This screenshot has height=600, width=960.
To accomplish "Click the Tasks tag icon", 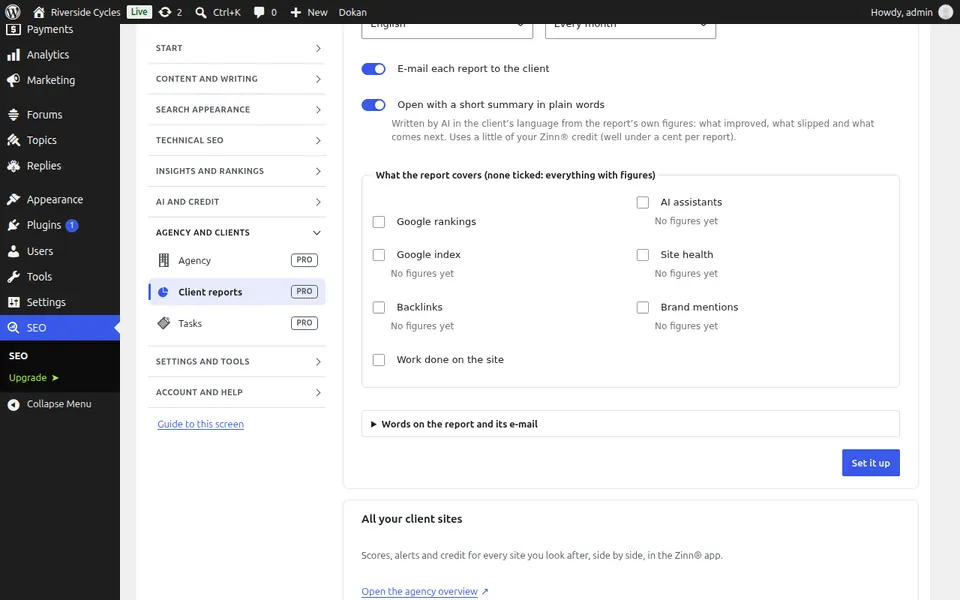I will tap(163, 323).
